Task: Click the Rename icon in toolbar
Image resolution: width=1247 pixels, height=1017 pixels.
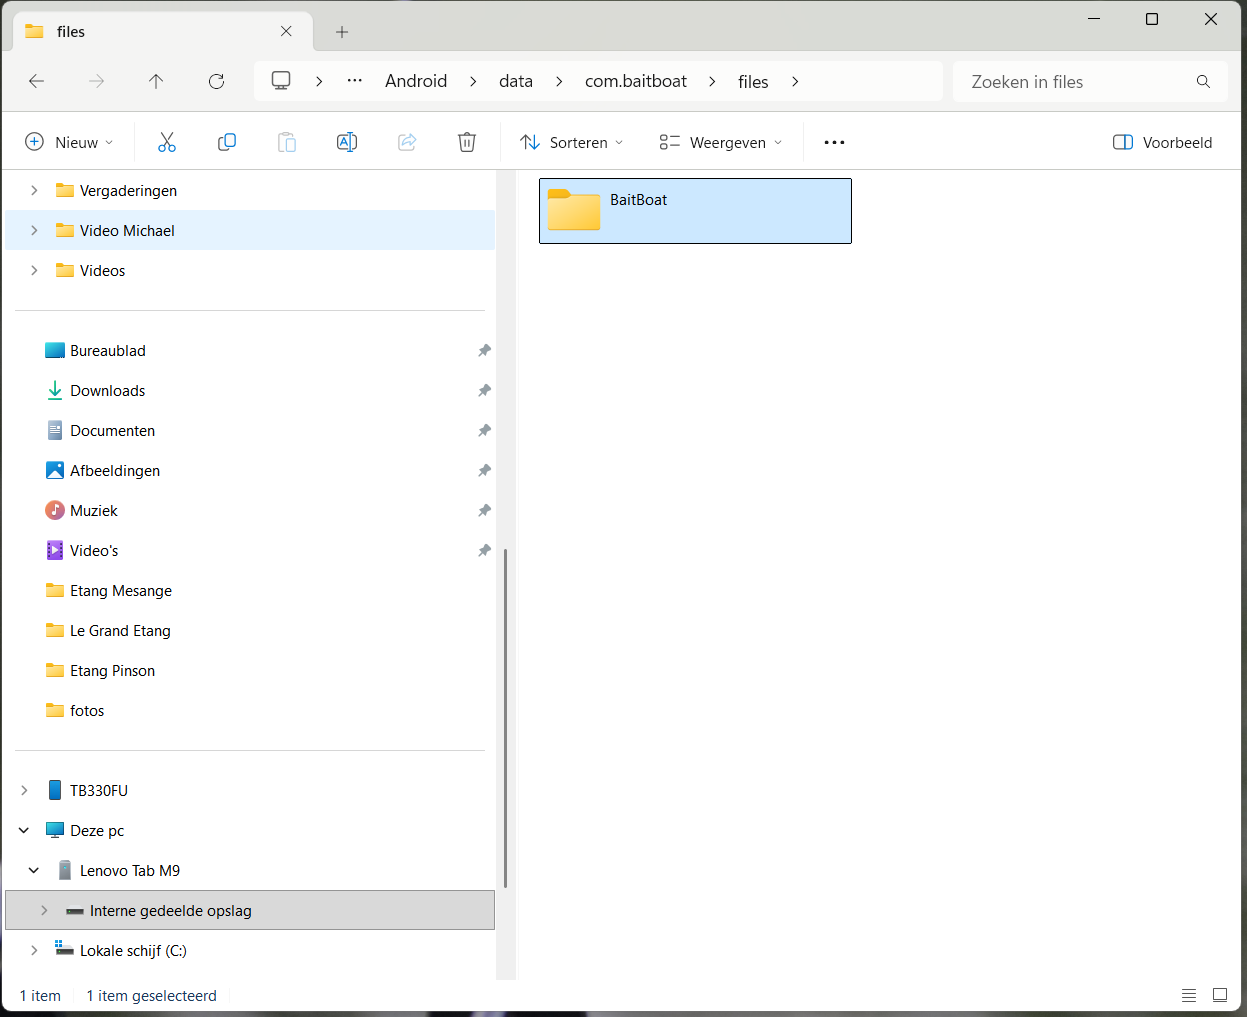Action: (x=347, y=142)
